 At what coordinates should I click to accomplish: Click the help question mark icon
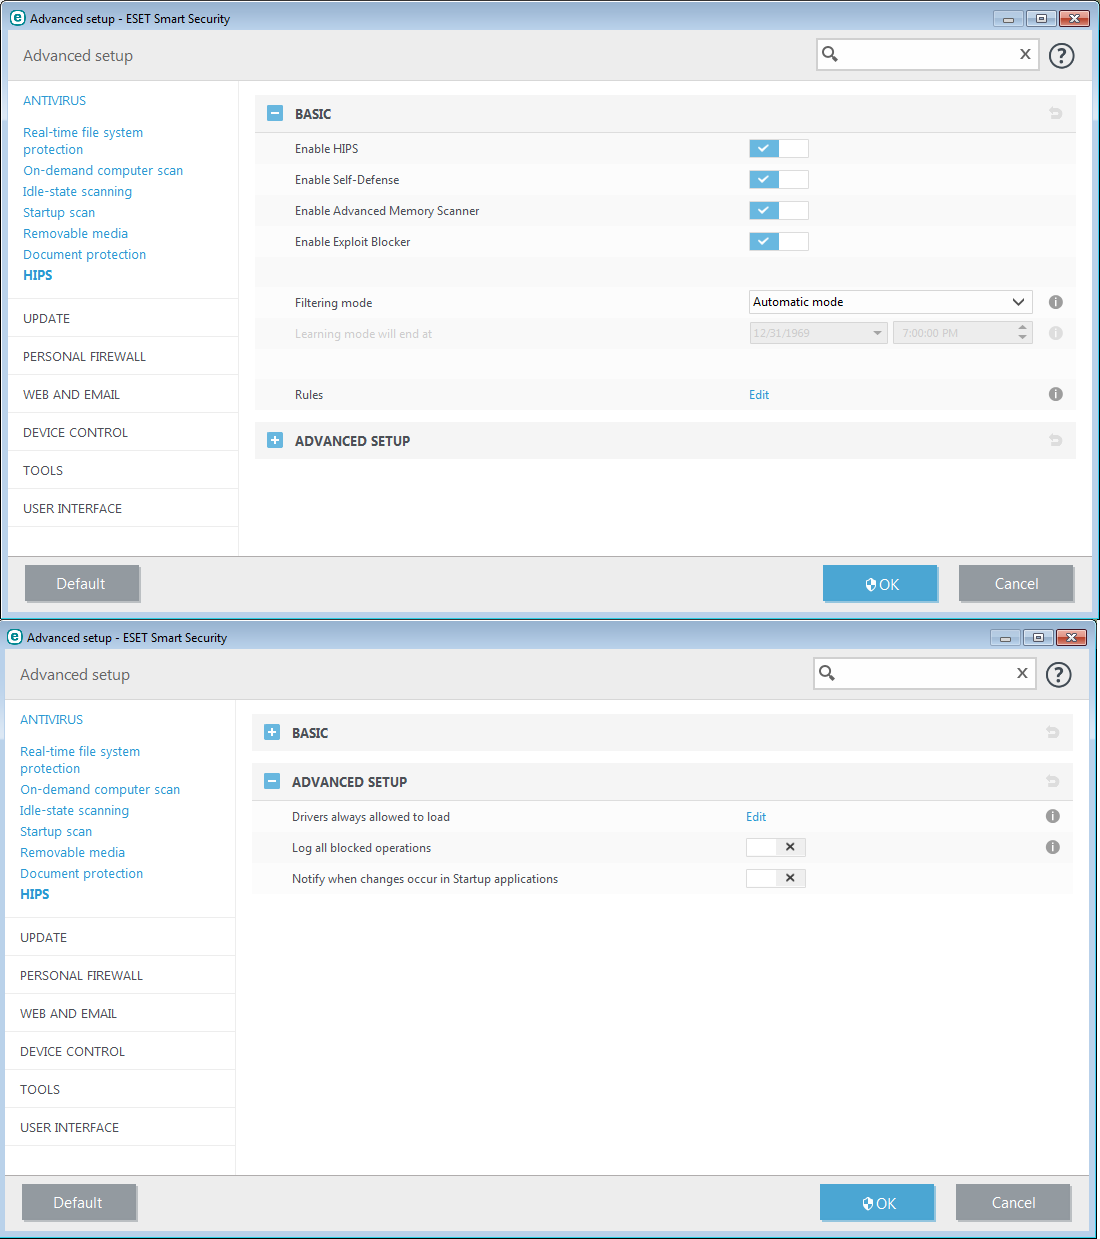tap(1061, 55)
